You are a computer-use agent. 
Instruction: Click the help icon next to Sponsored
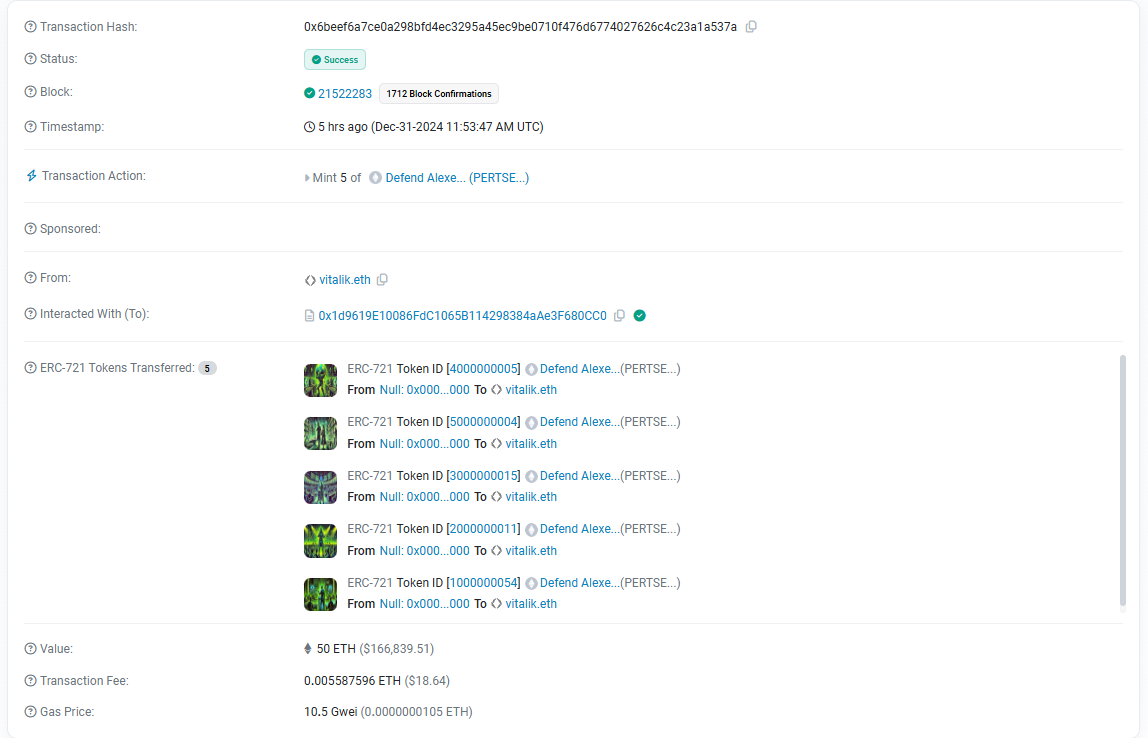[30, 228]
